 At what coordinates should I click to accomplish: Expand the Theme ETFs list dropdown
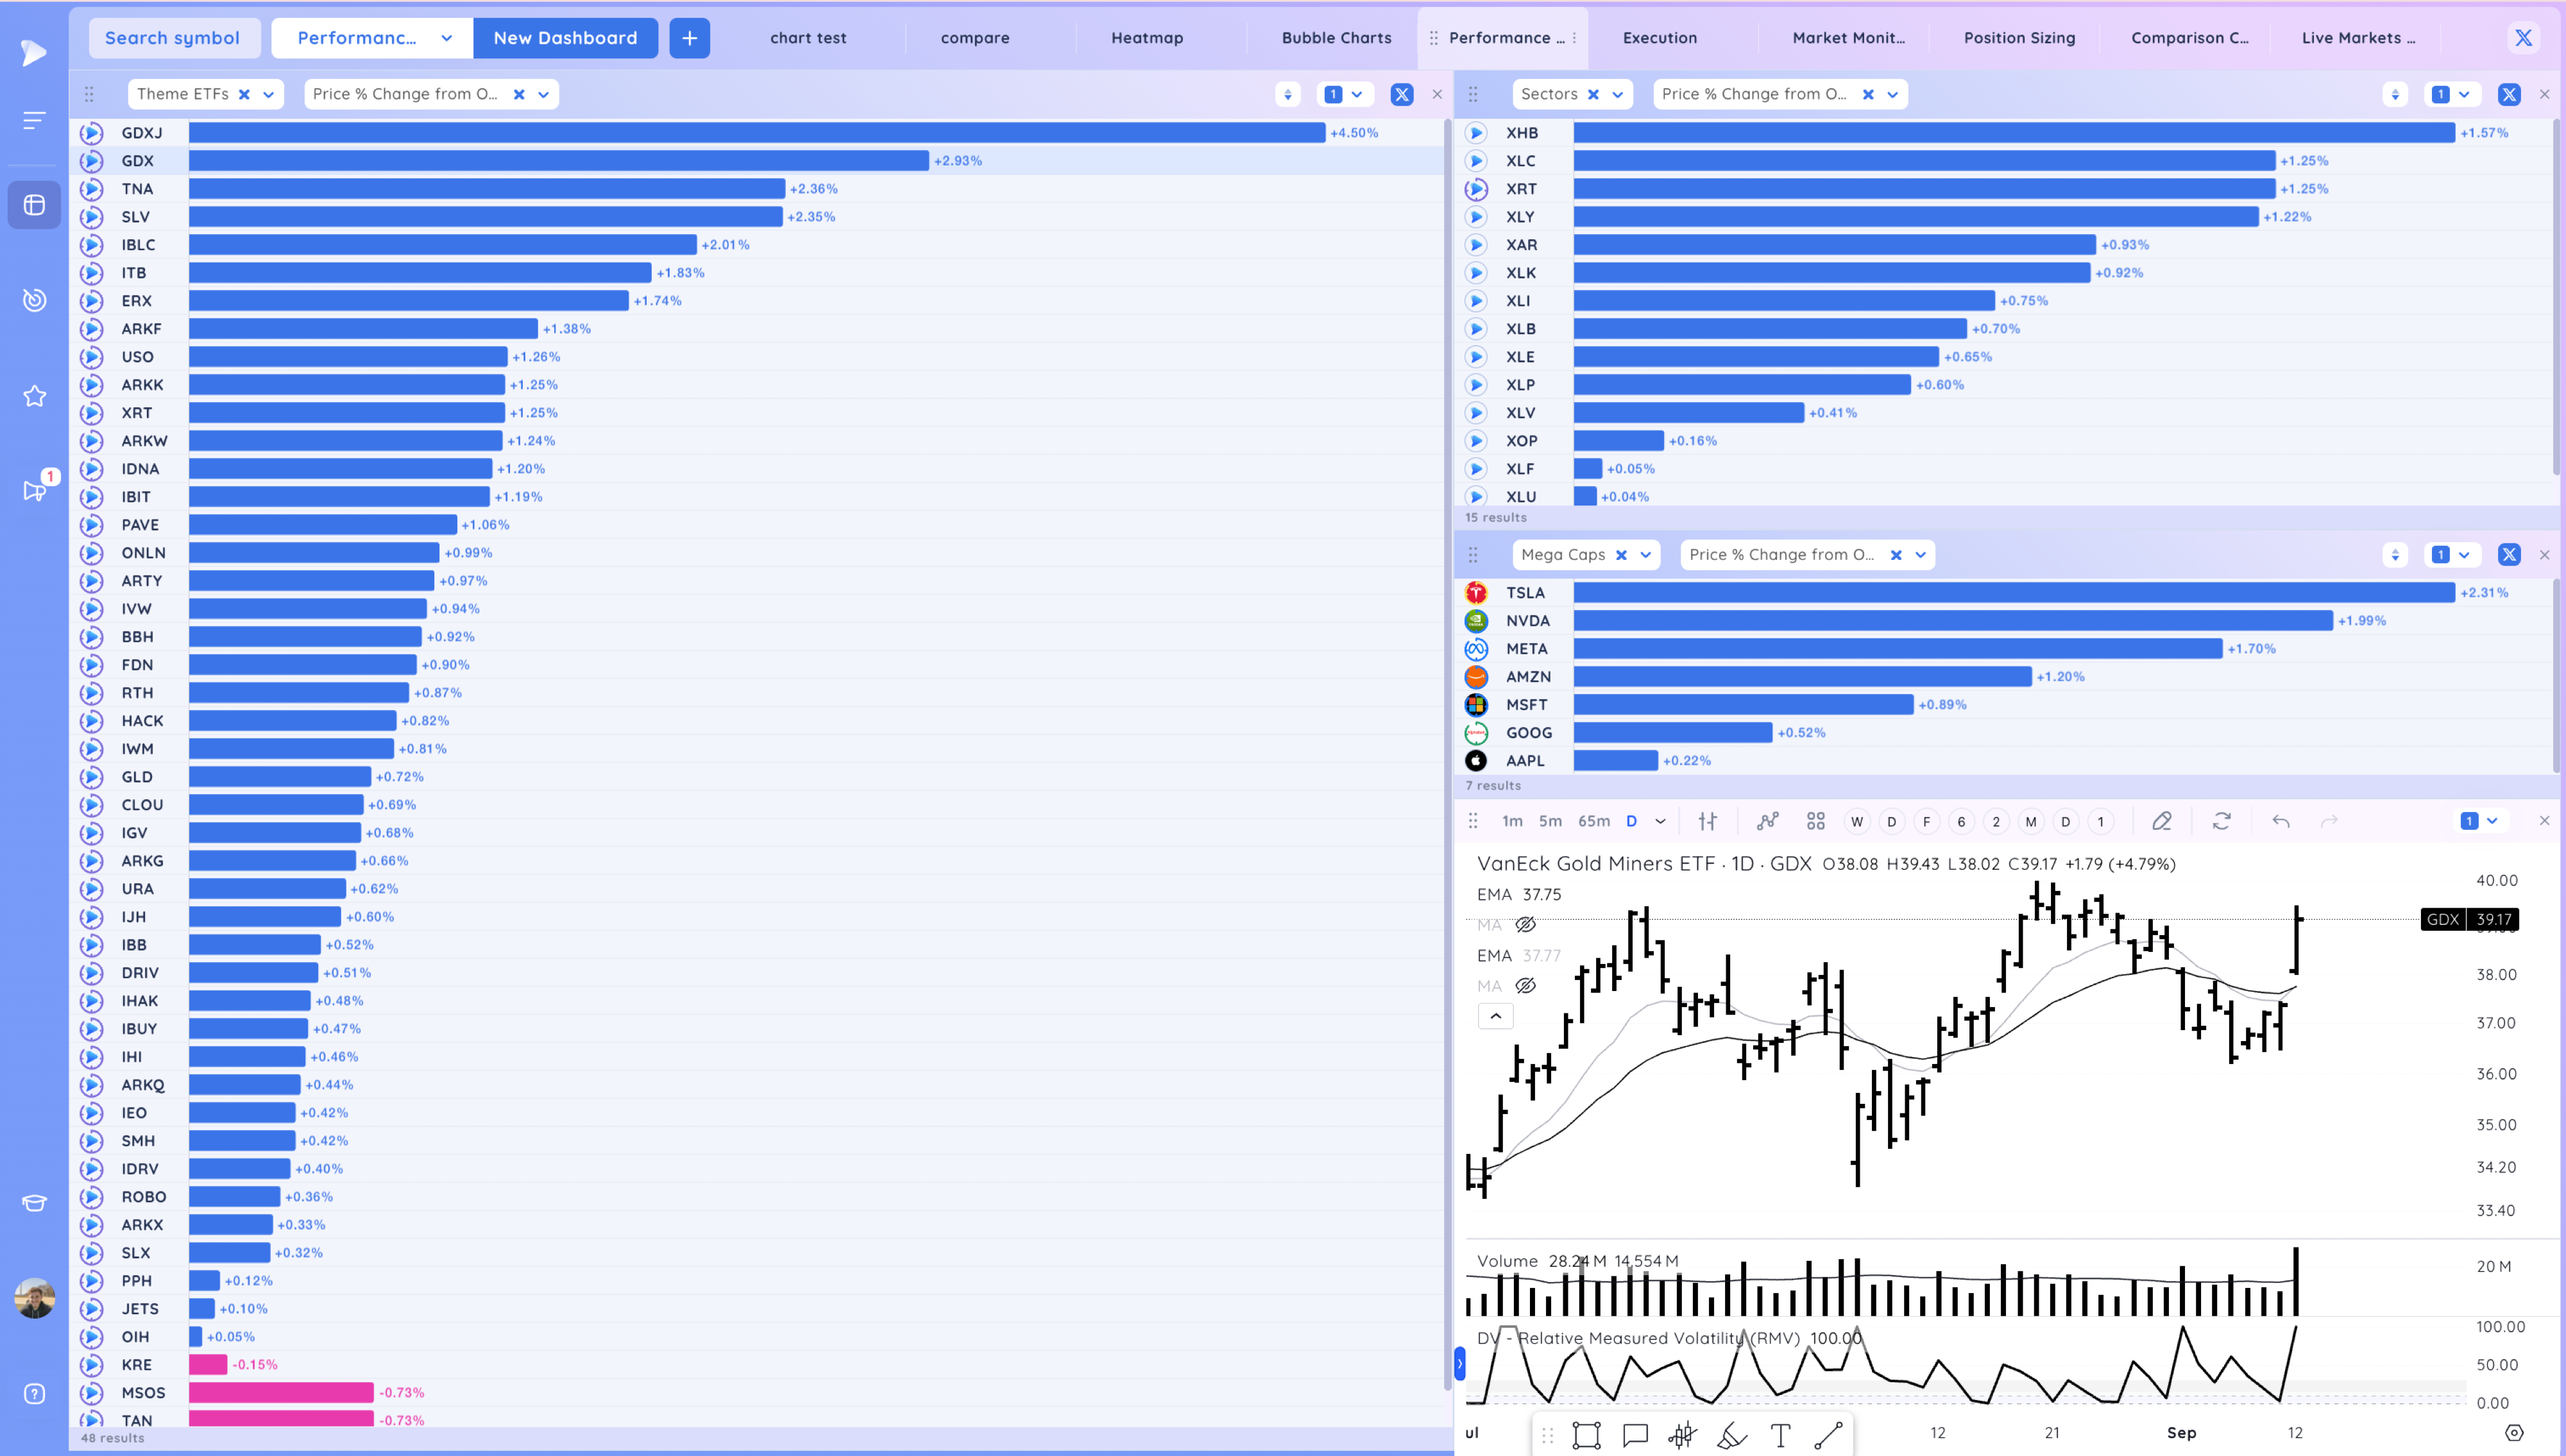coord(268,94)
